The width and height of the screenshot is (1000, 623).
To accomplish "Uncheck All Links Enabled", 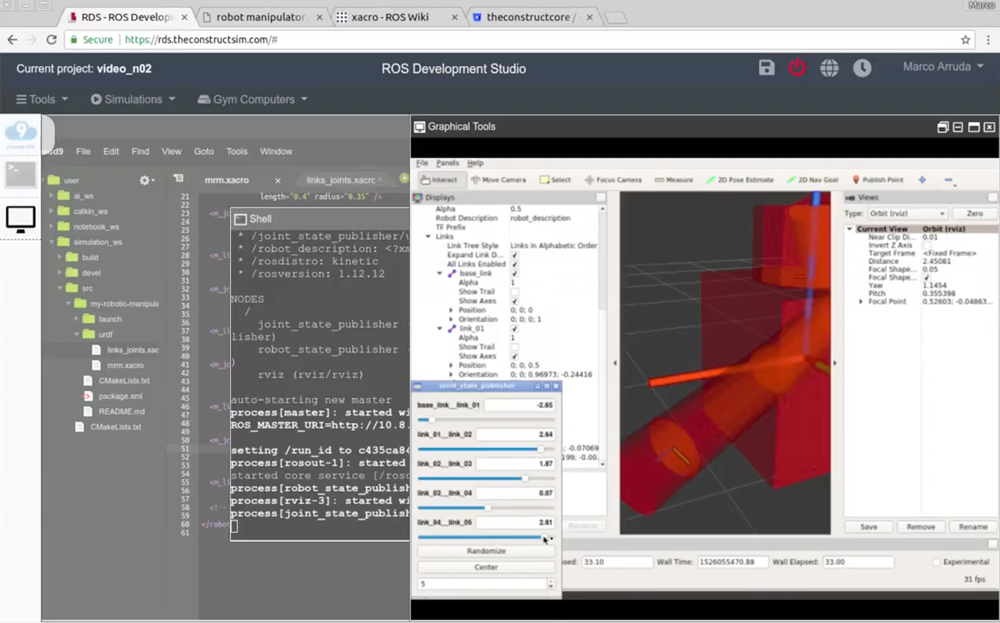I will coord(514,264).
